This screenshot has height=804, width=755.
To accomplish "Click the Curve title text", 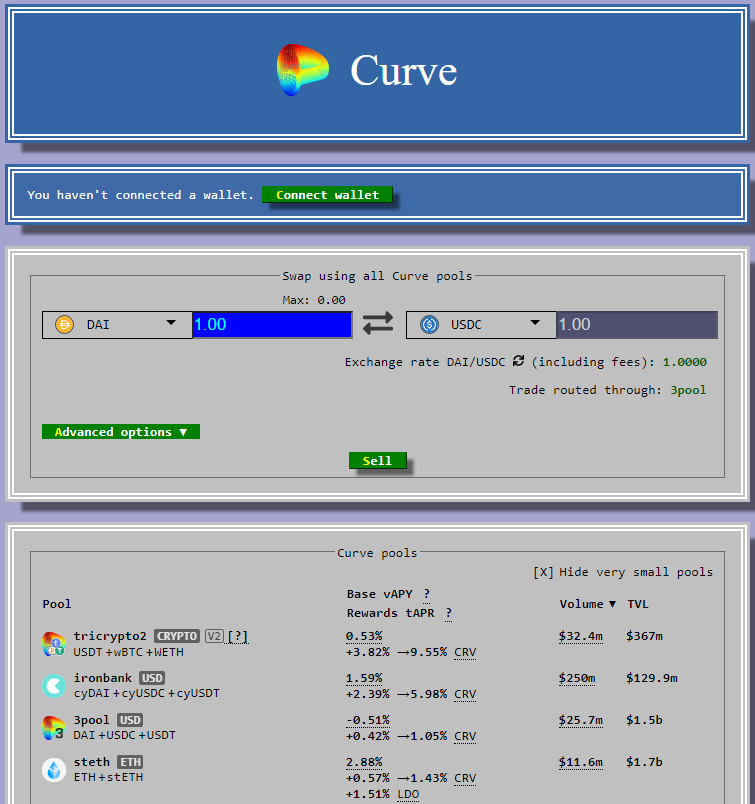I will point(404,70).
